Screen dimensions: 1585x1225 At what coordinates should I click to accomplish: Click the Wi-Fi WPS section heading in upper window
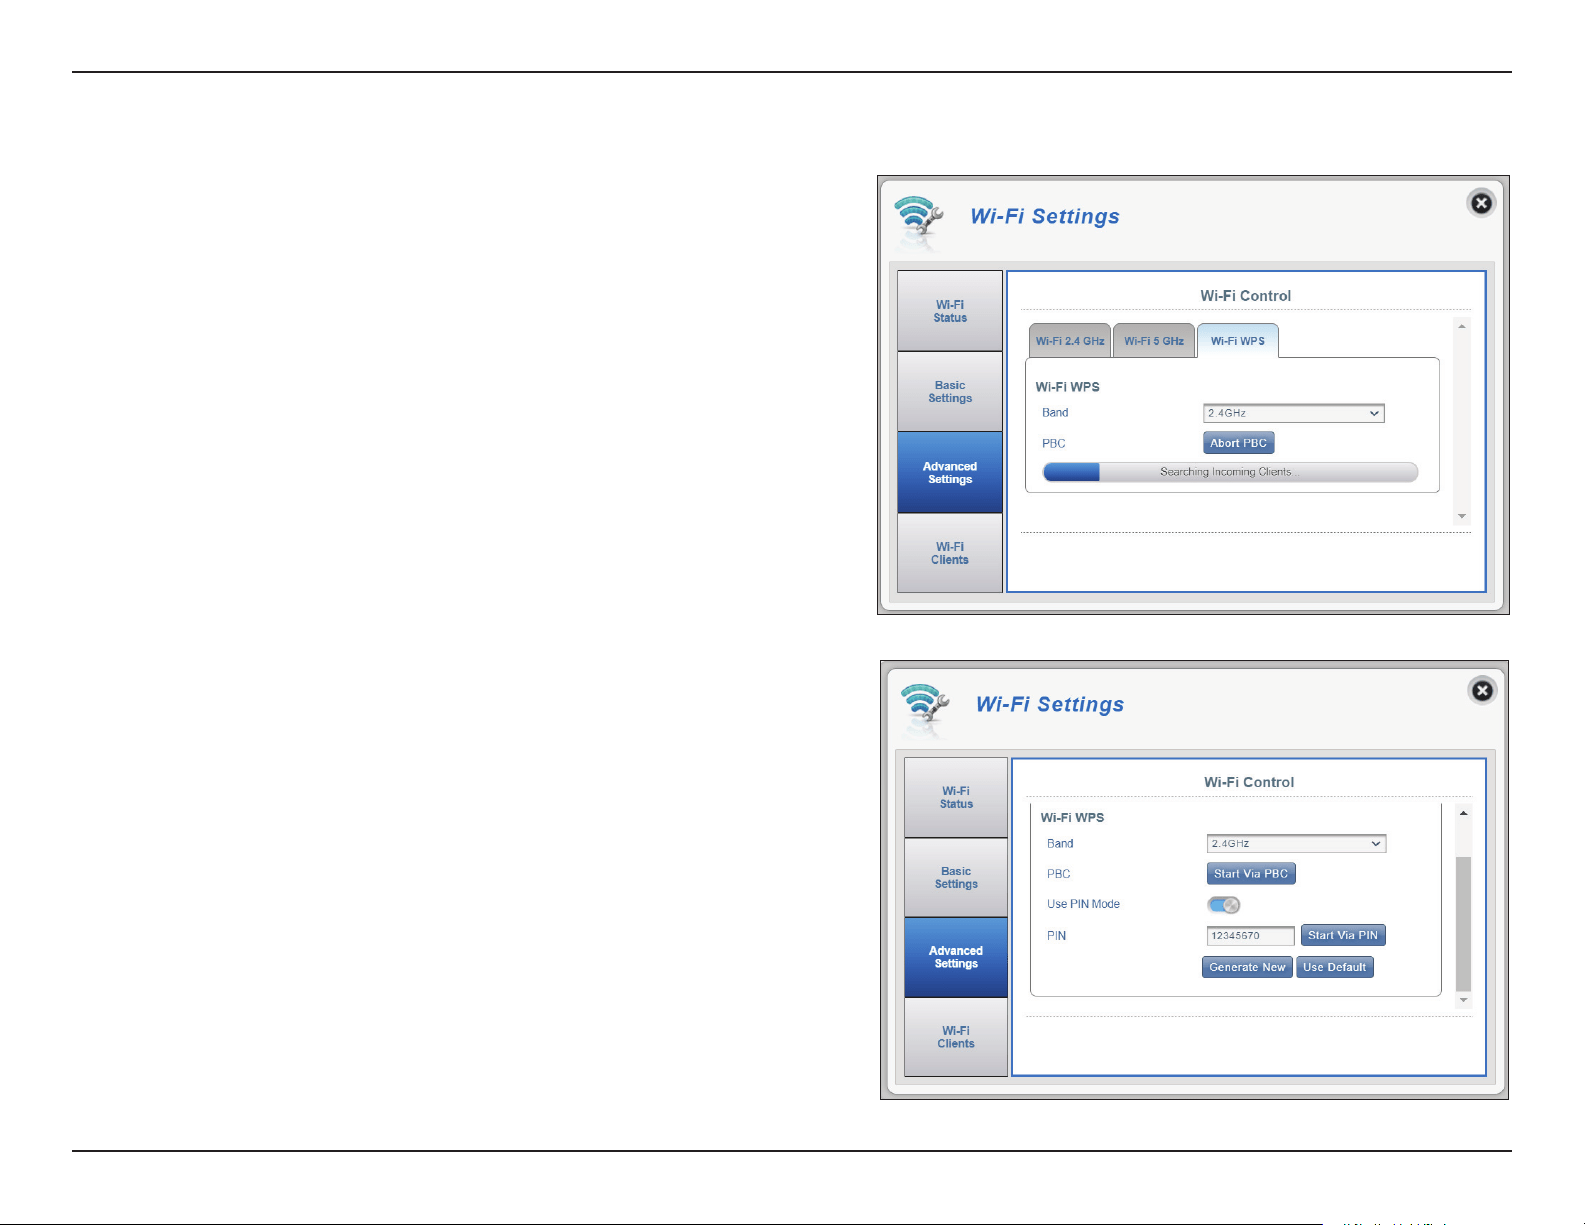pos(1067,387)
